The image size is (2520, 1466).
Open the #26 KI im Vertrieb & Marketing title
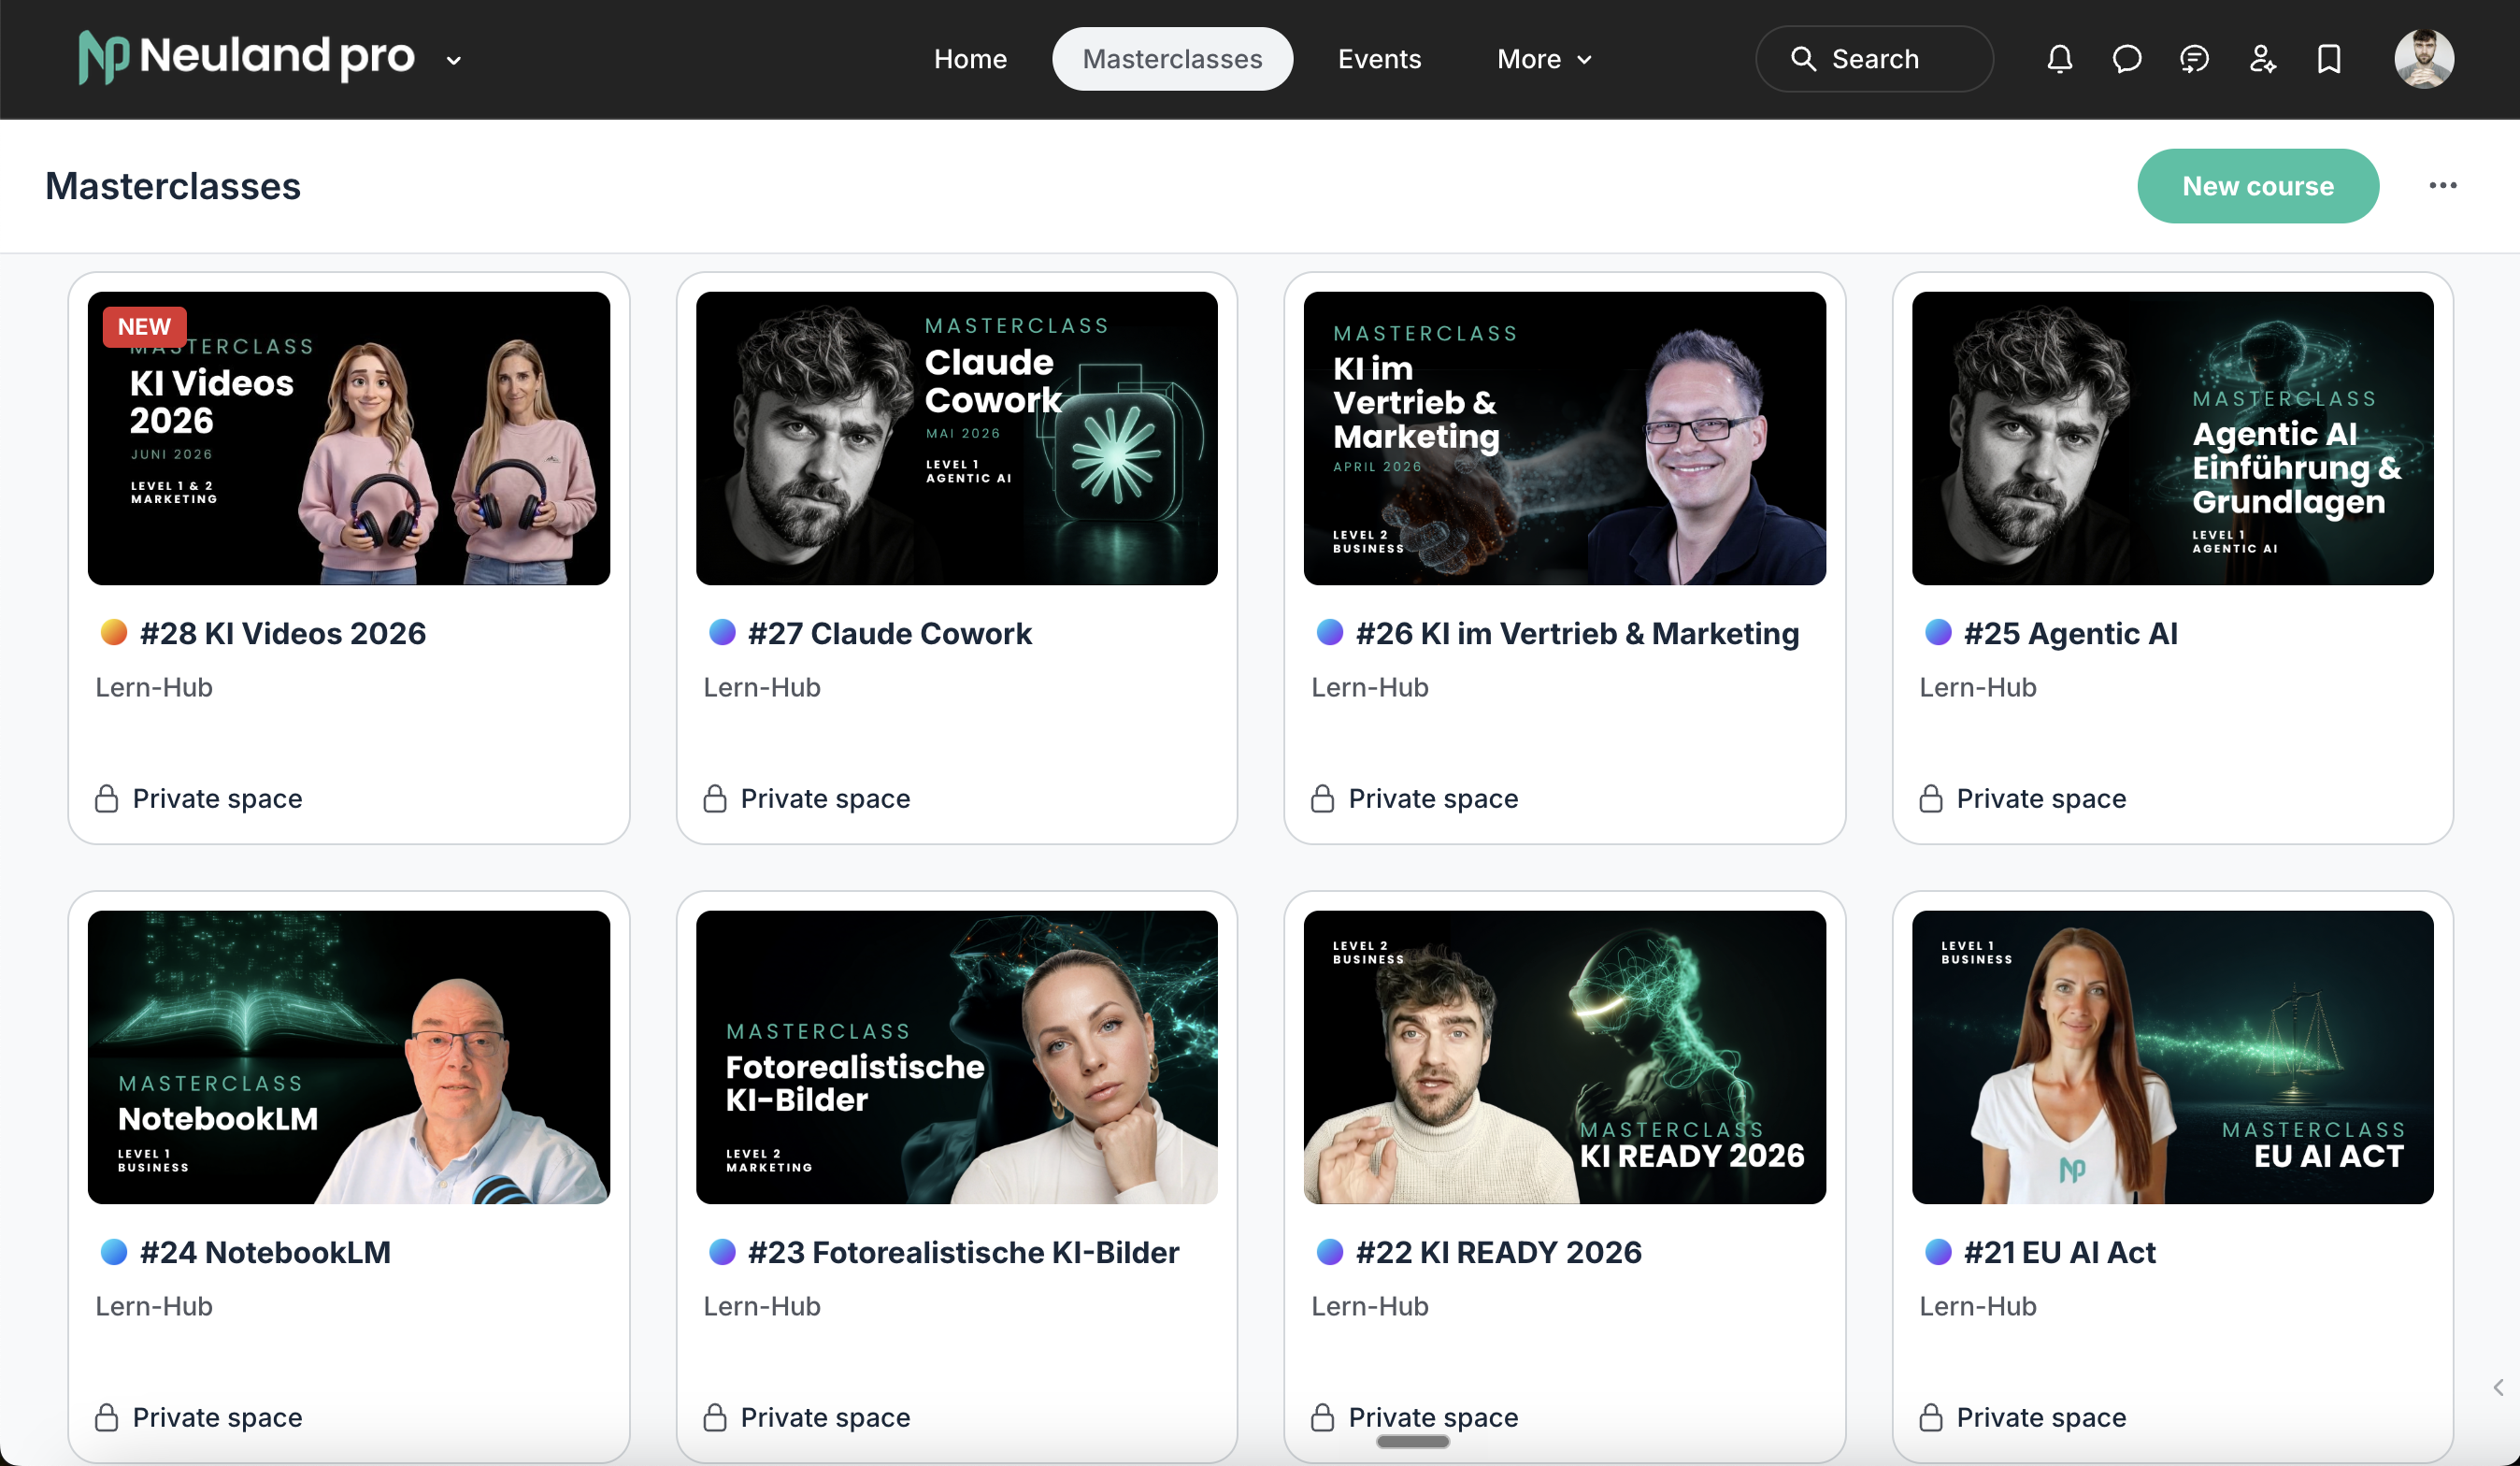click(x=1577, y=633)
